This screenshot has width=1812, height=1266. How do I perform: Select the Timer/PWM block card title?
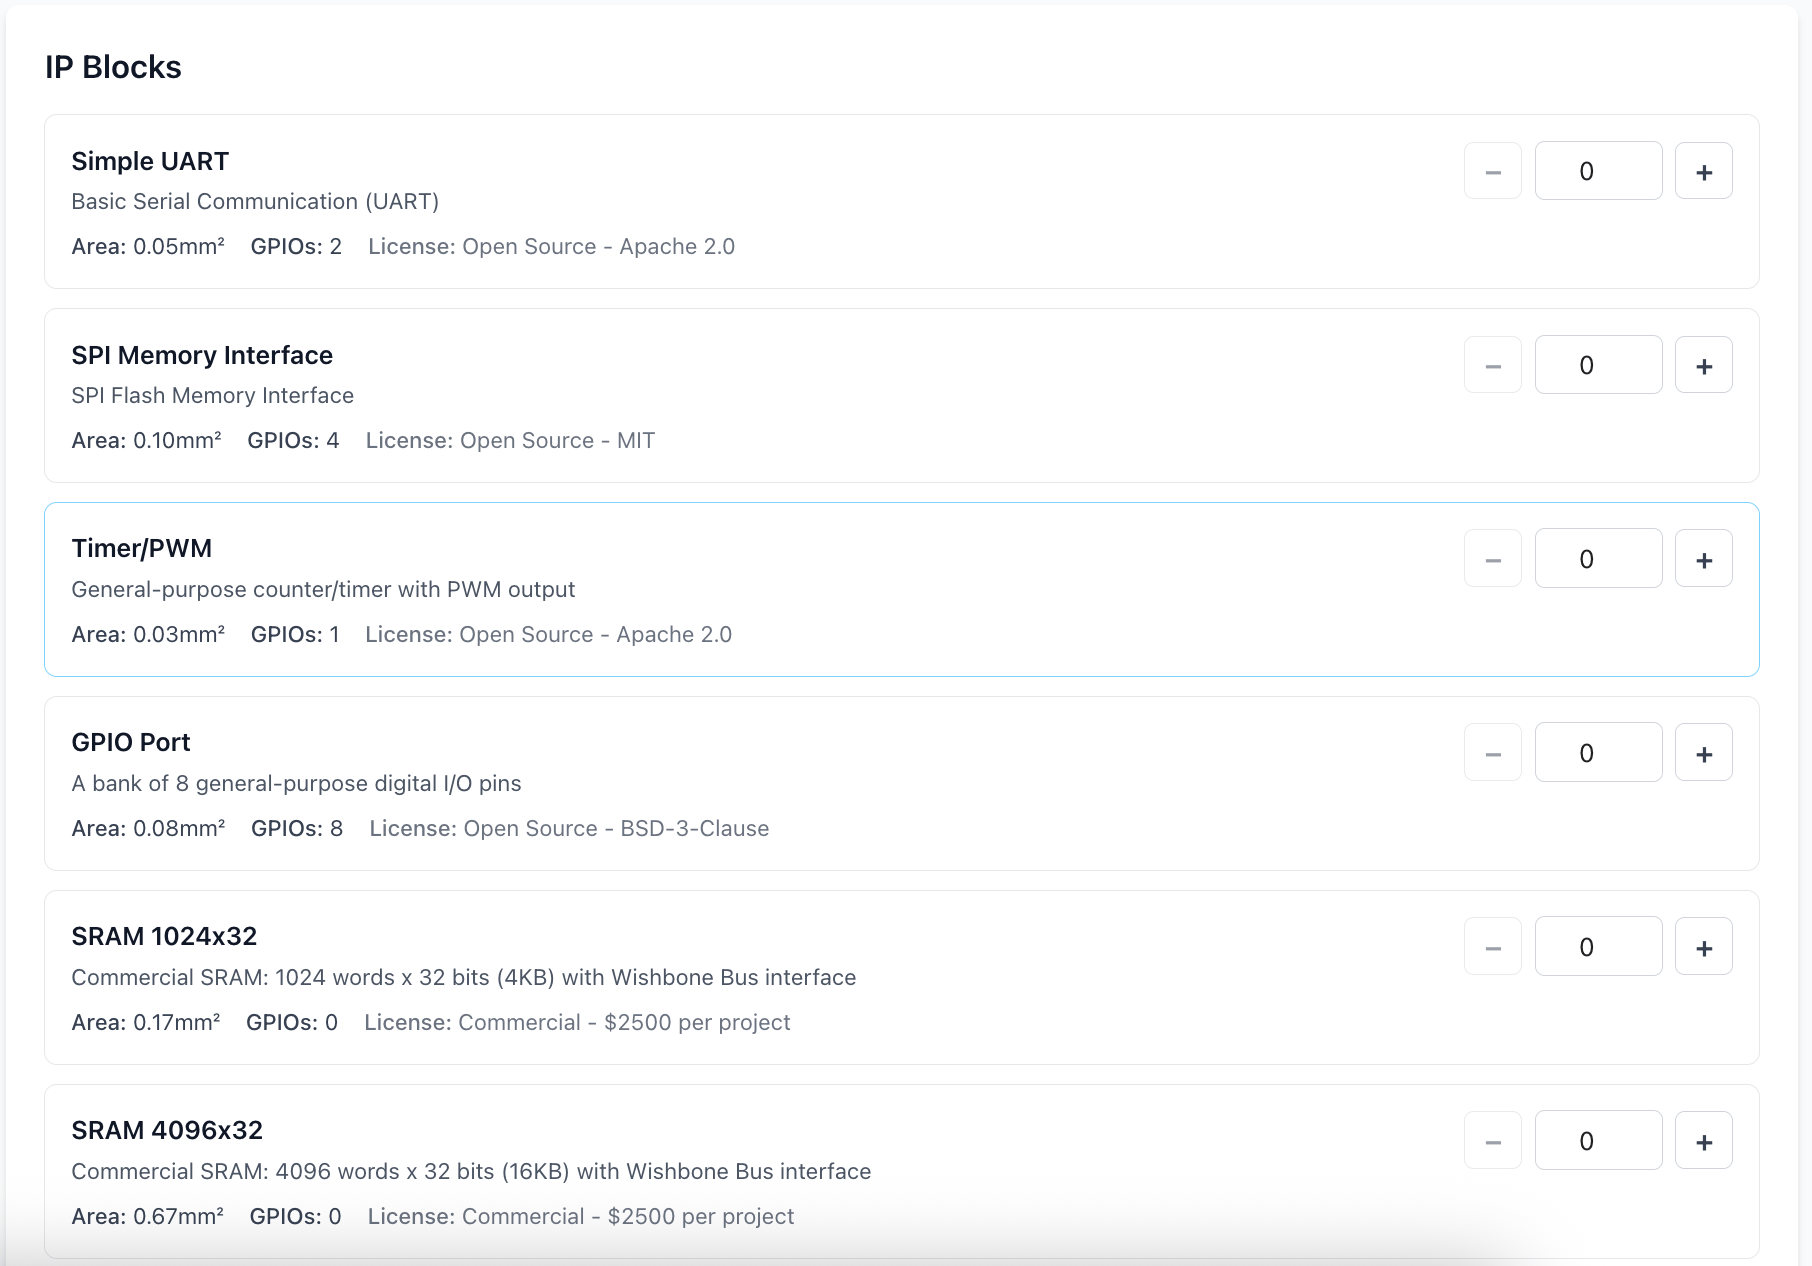coord(142,549)
